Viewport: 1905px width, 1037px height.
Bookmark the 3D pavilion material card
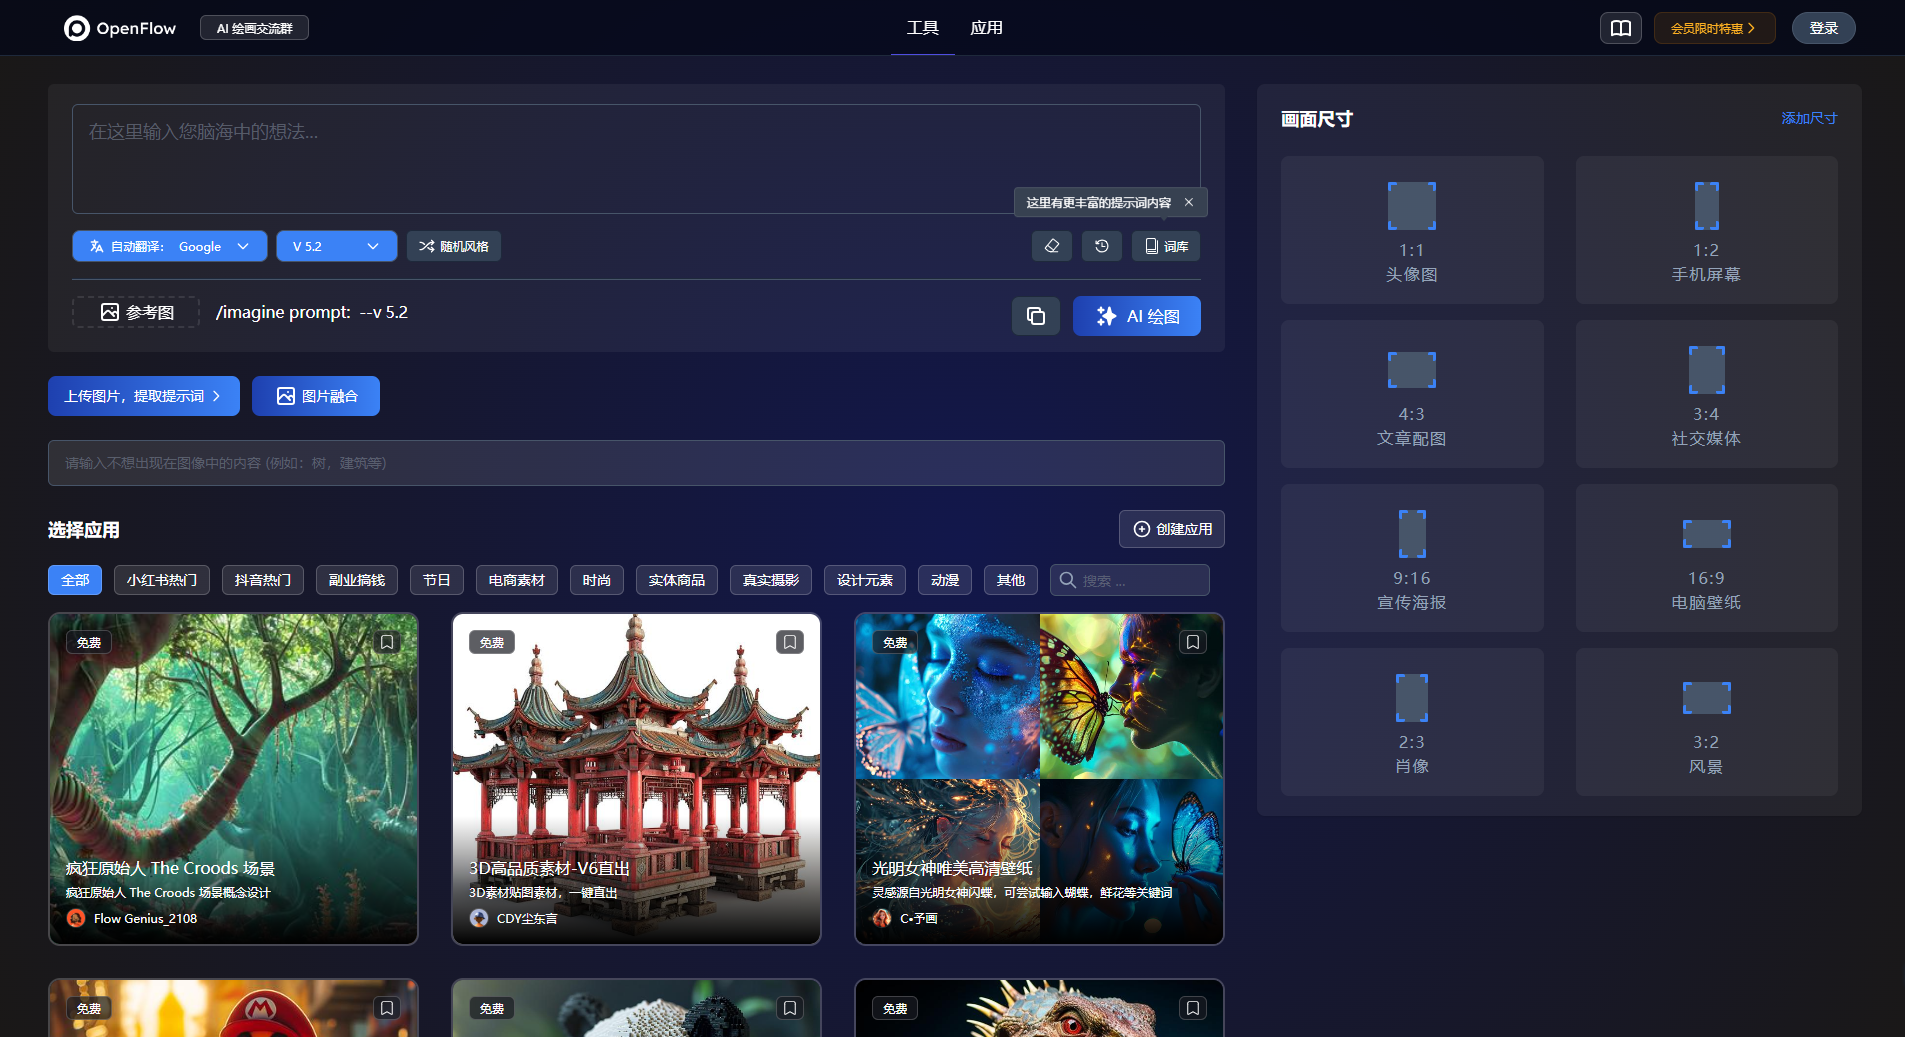[x=790, y=642]
